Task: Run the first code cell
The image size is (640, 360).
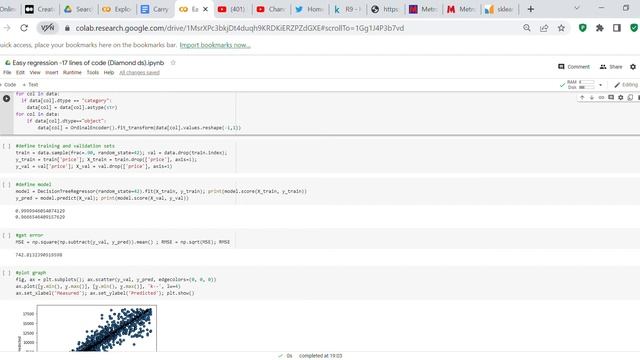Action: tap(7, 98)
